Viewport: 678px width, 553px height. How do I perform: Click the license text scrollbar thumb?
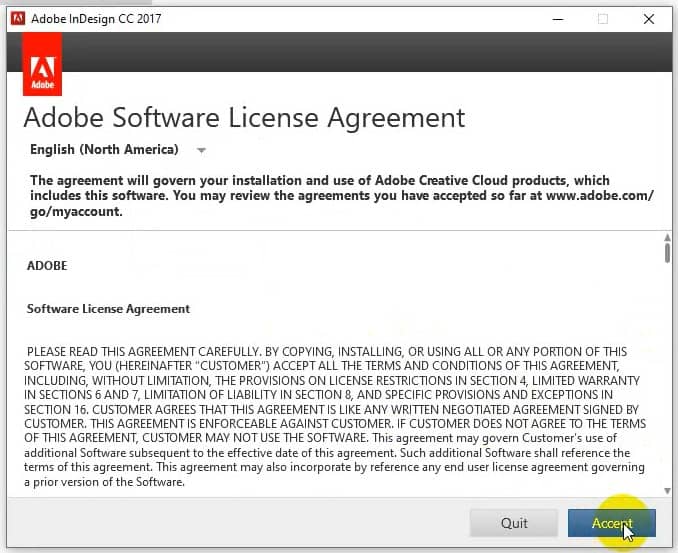[667, 254]
